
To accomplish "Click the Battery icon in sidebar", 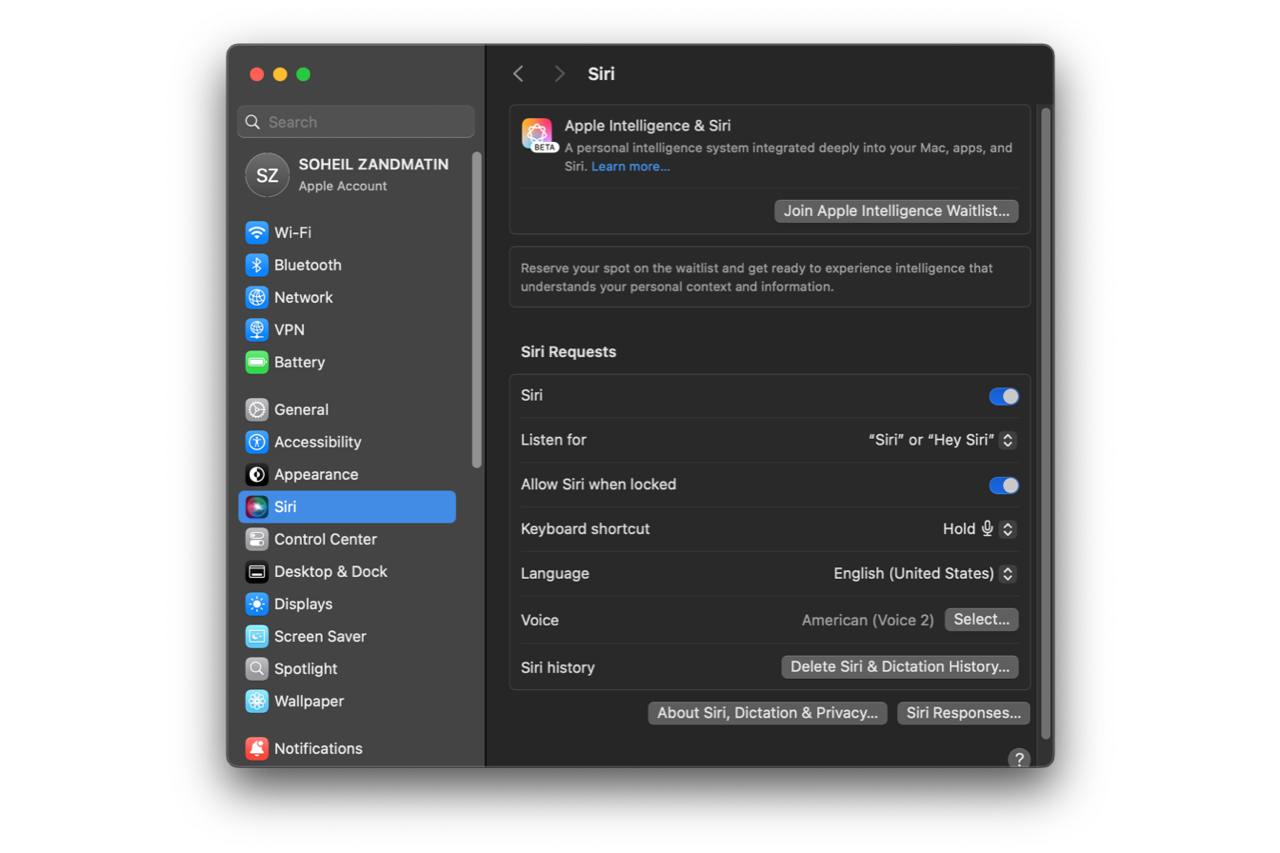I will coord(257,362).
